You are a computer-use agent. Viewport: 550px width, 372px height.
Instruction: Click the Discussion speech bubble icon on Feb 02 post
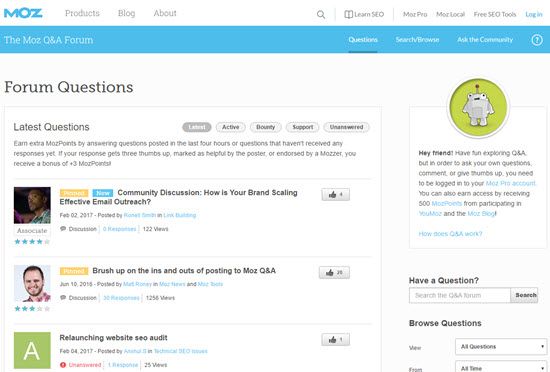(x=63, y=229)
